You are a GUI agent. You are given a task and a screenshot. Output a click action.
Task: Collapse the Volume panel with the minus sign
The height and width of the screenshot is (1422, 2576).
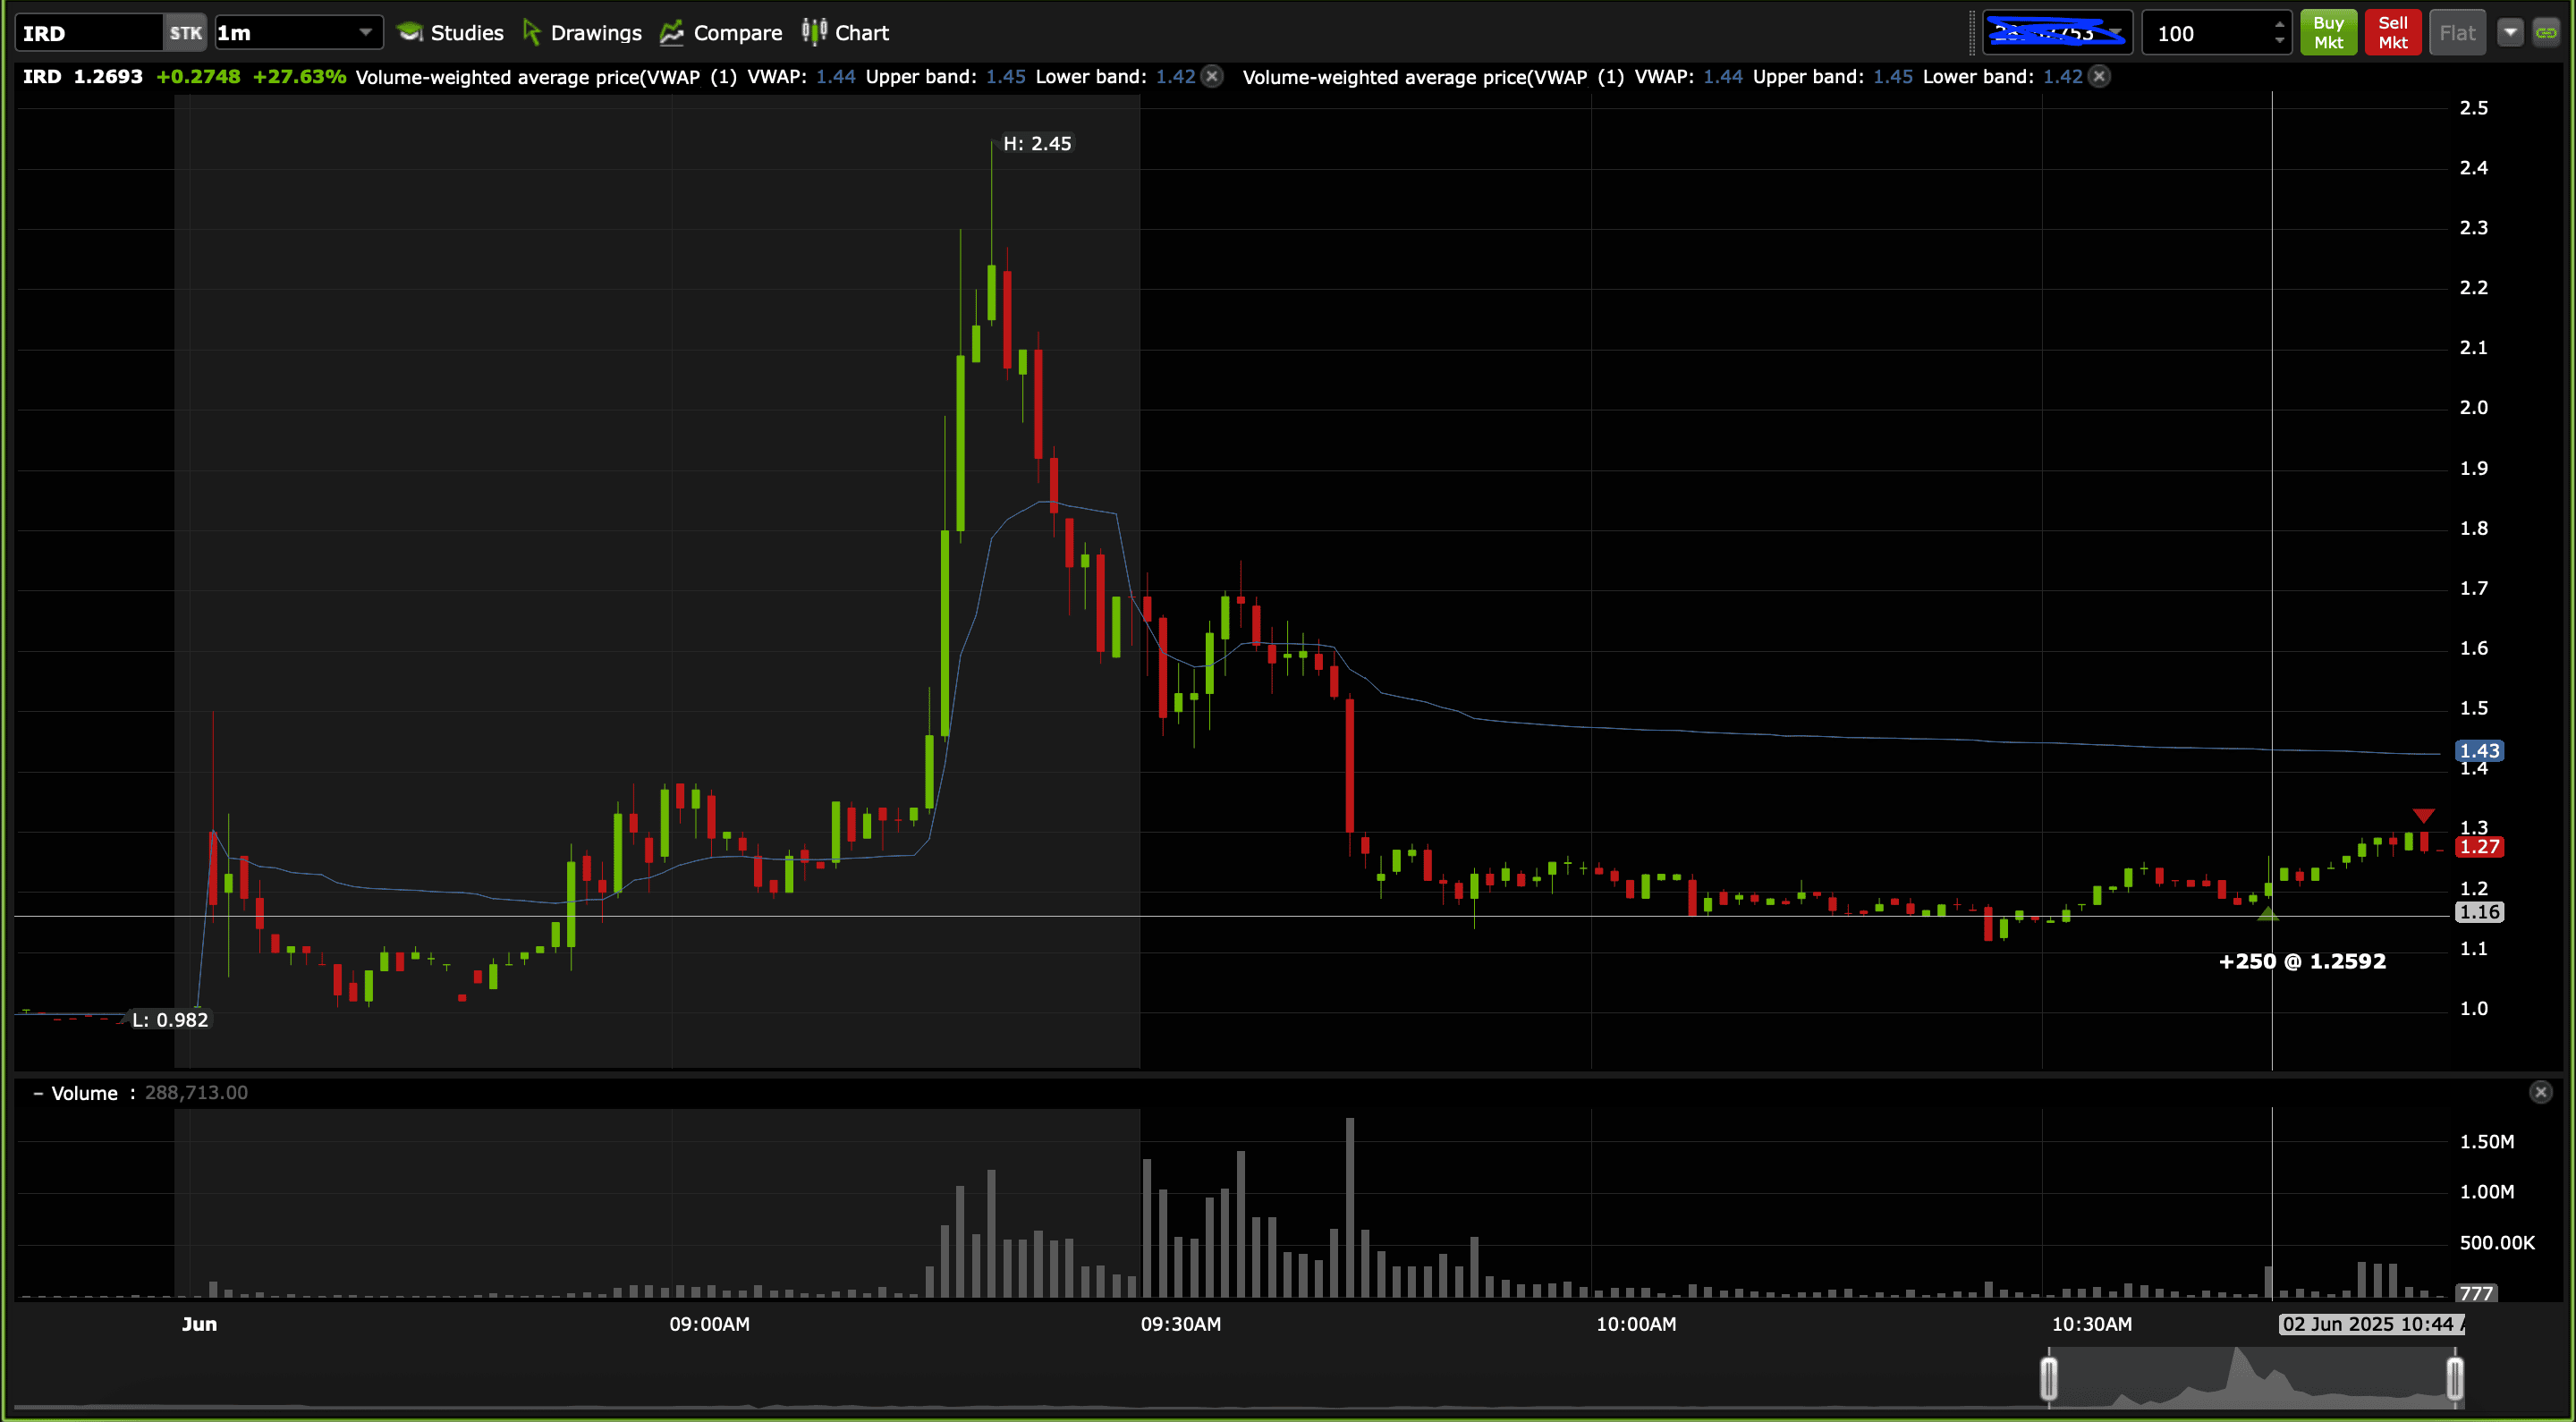38,1093
